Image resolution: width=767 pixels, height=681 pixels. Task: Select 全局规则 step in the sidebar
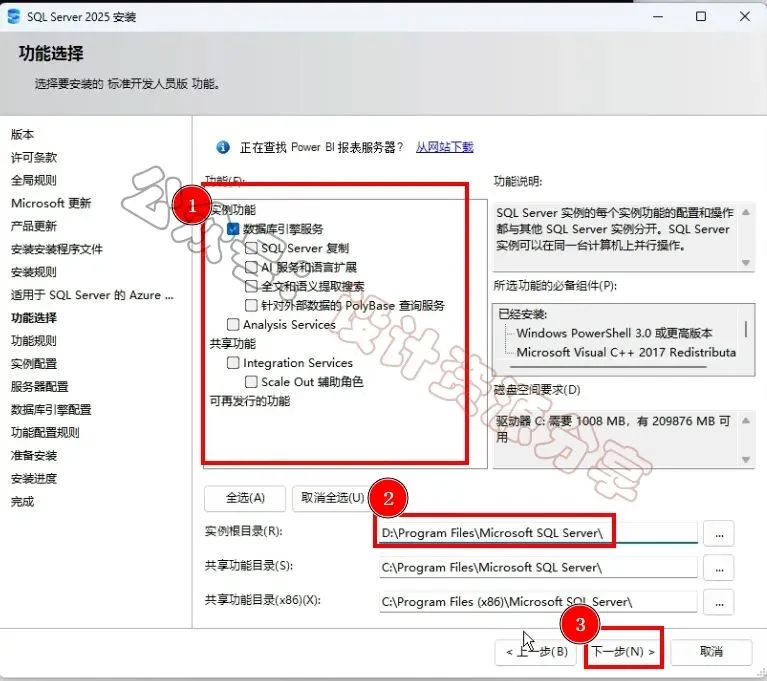pos(34,180)
